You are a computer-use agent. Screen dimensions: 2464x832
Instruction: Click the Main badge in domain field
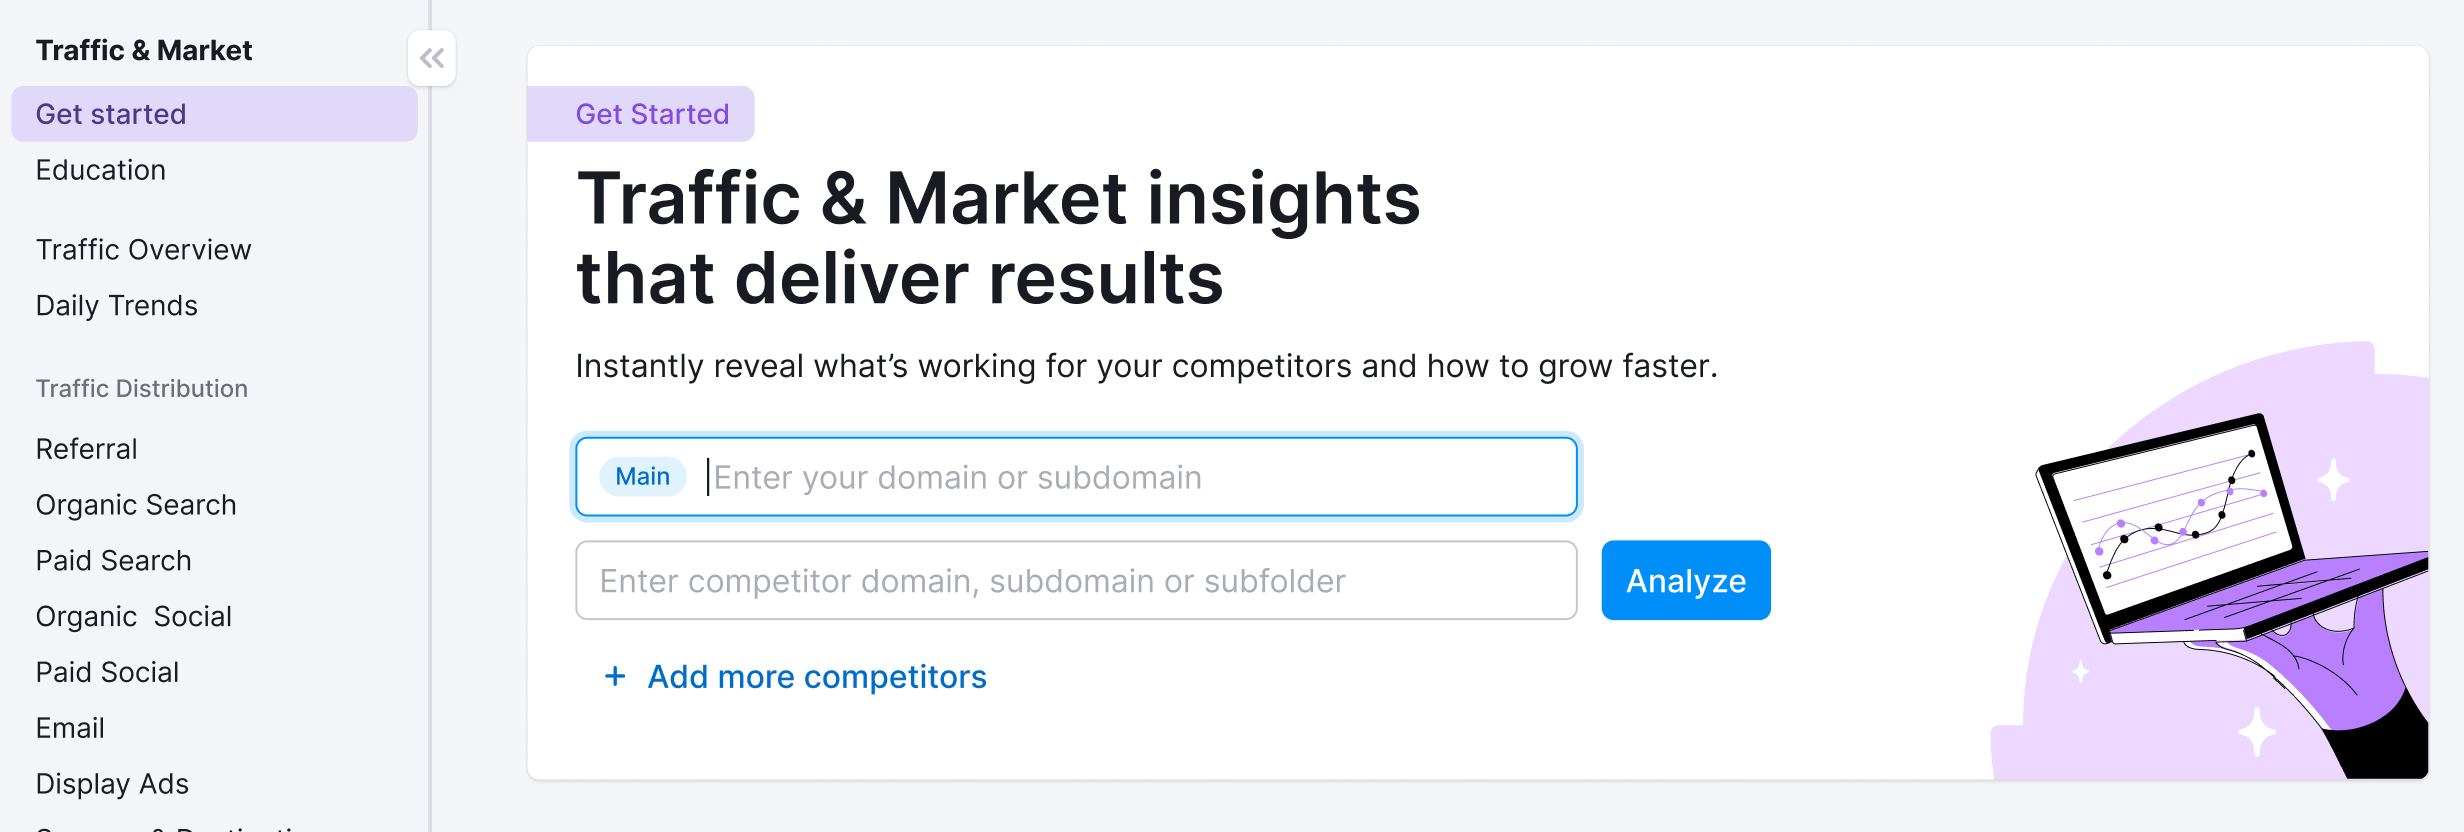click(643, 476)
